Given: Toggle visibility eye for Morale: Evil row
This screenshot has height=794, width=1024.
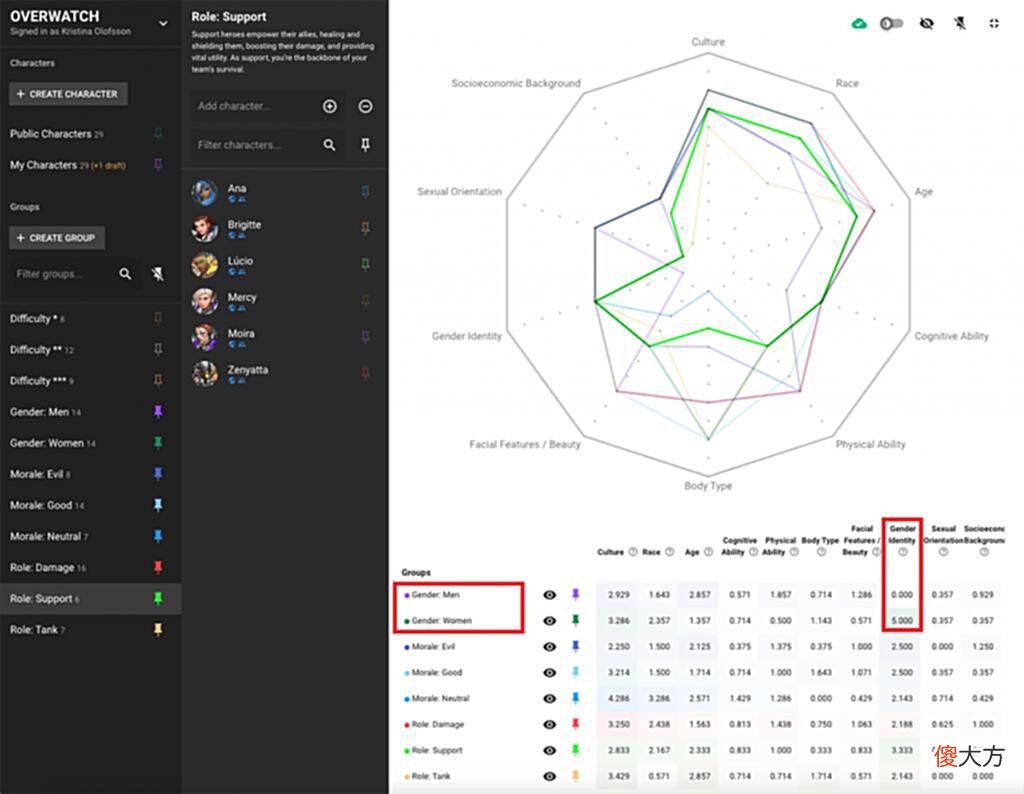Looking at the screenshot, I should tap(549, 646).
